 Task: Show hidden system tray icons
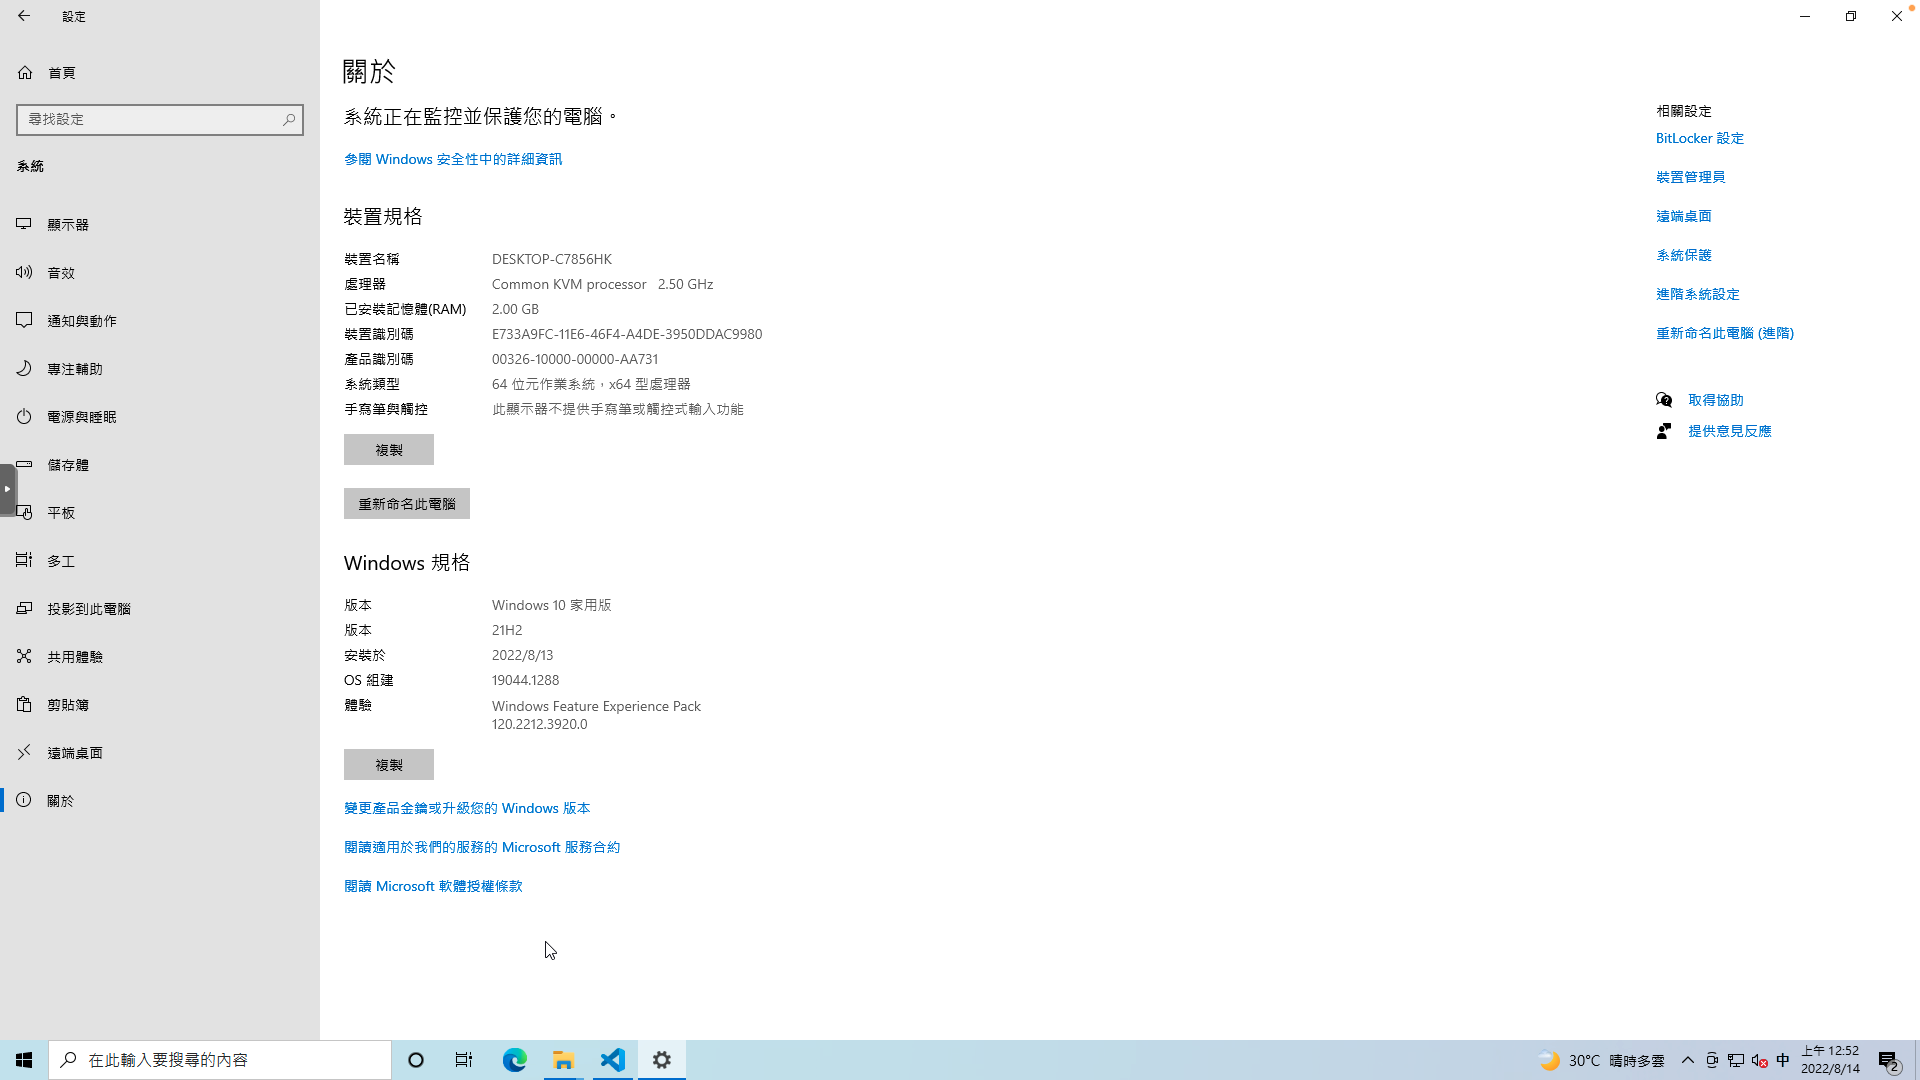pos(1688,1060)
